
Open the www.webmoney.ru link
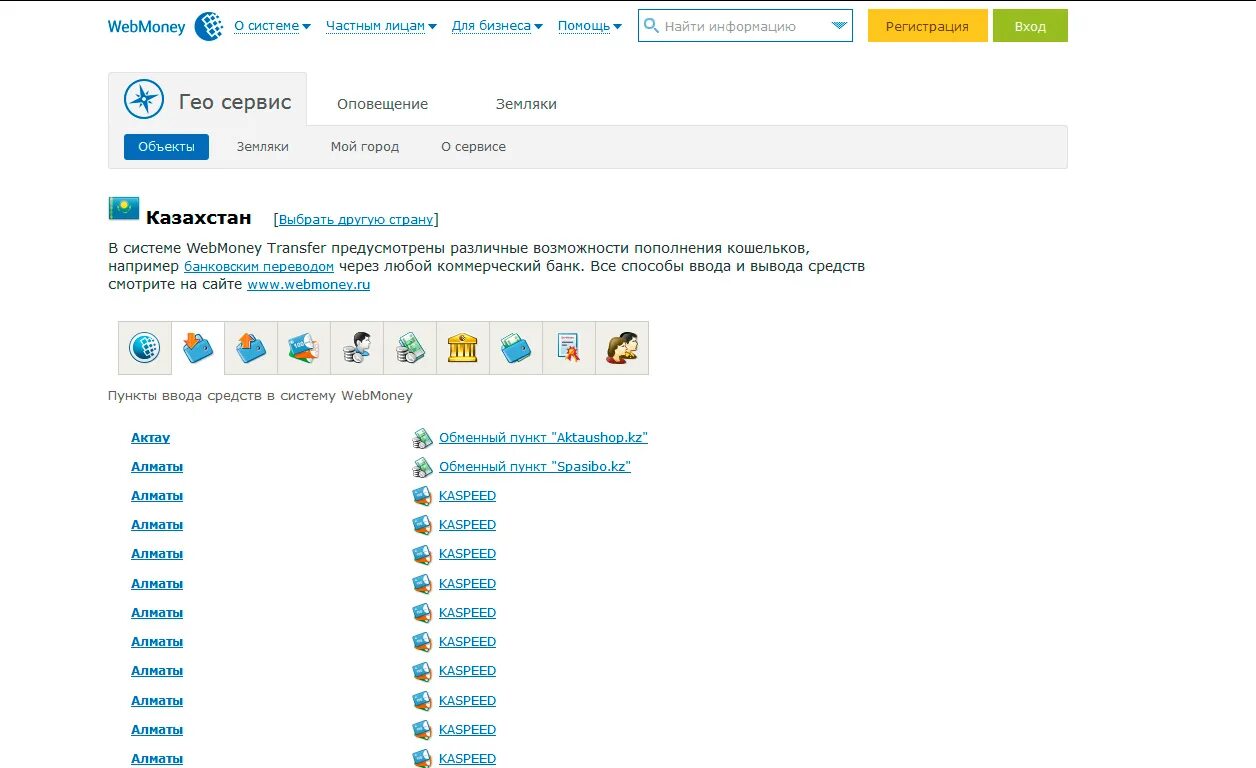309,284
